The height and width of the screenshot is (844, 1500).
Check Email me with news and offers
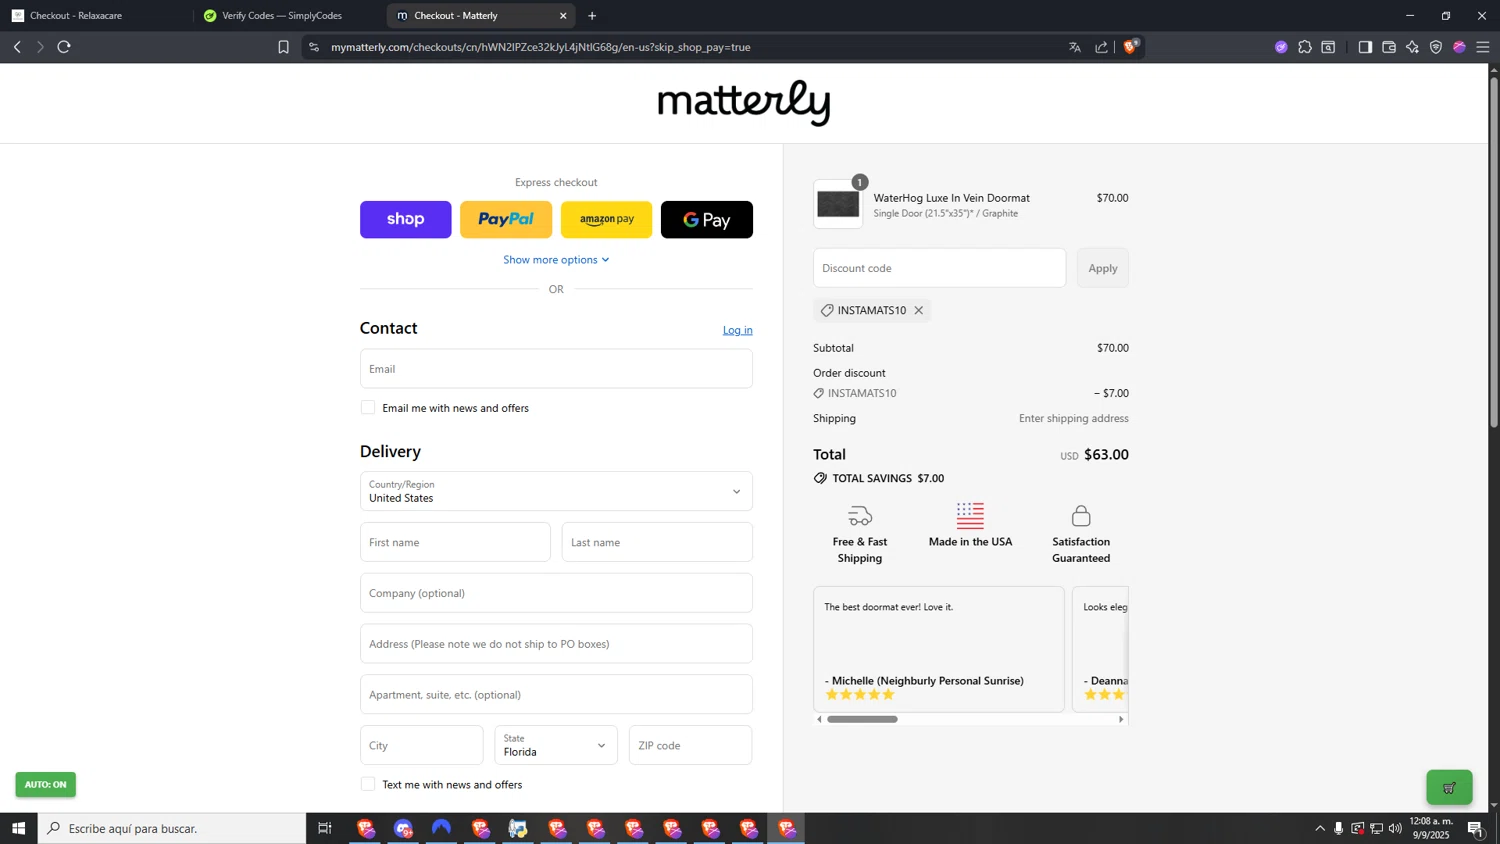click(x=368, y=407)
